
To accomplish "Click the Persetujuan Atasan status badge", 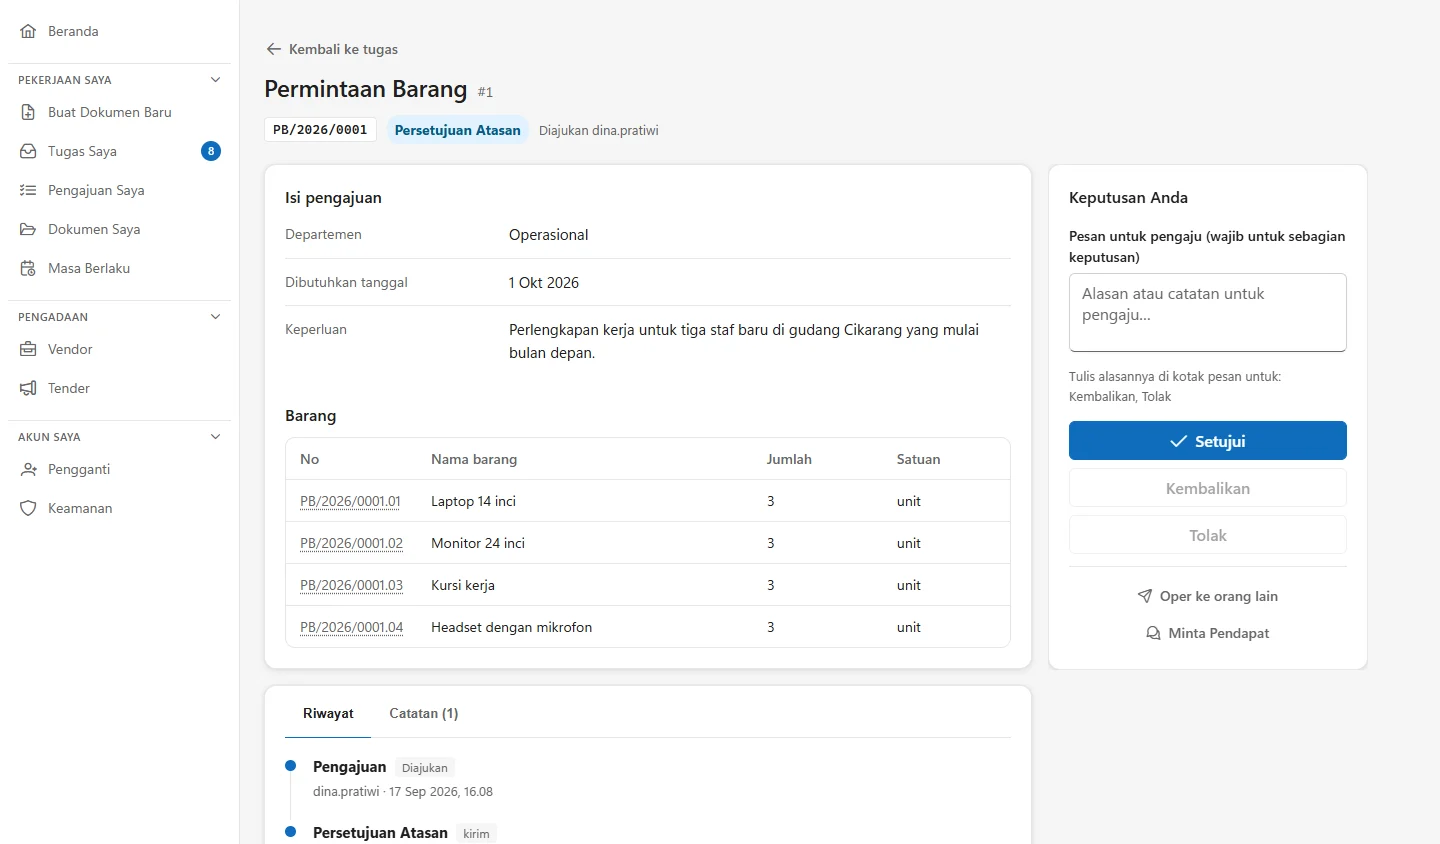I will [457, 130].
